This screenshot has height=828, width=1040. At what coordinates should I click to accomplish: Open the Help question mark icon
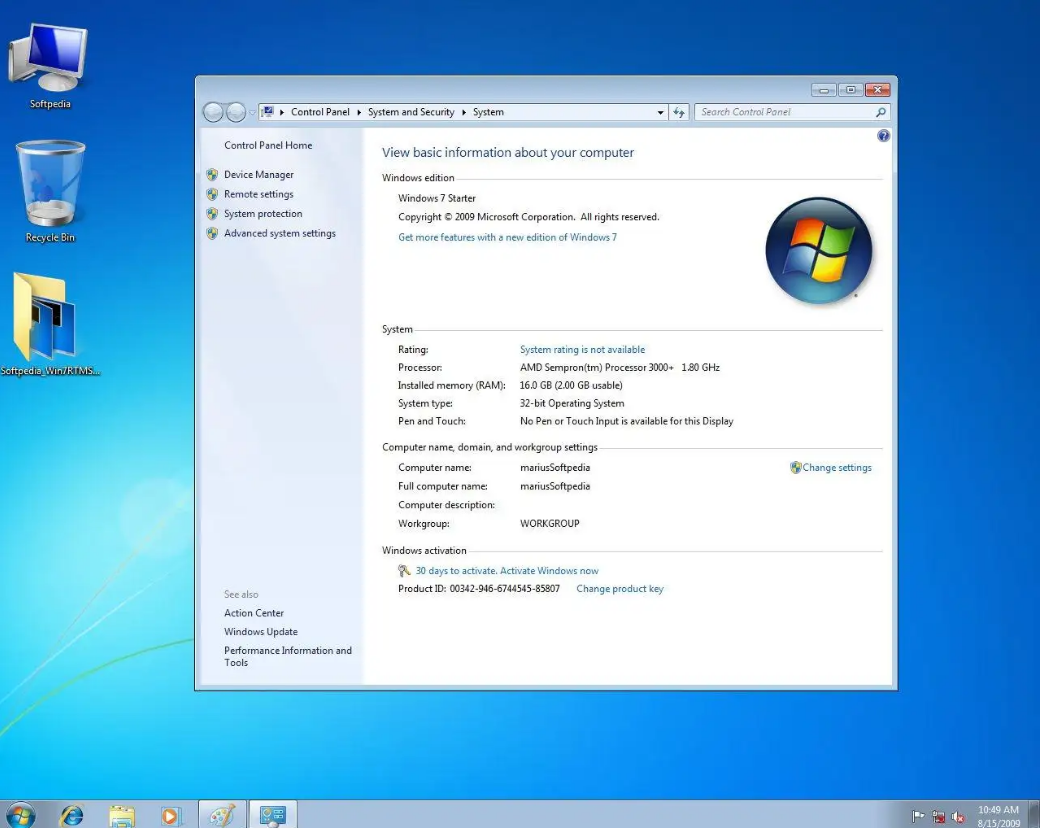(x=883, y=136)
